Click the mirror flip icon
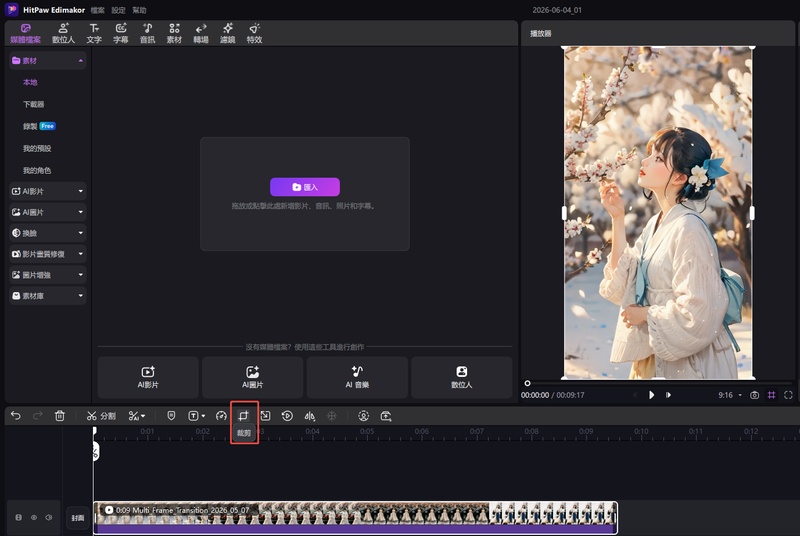The height and width of the screenshot is (536, 800). point(310,416)
